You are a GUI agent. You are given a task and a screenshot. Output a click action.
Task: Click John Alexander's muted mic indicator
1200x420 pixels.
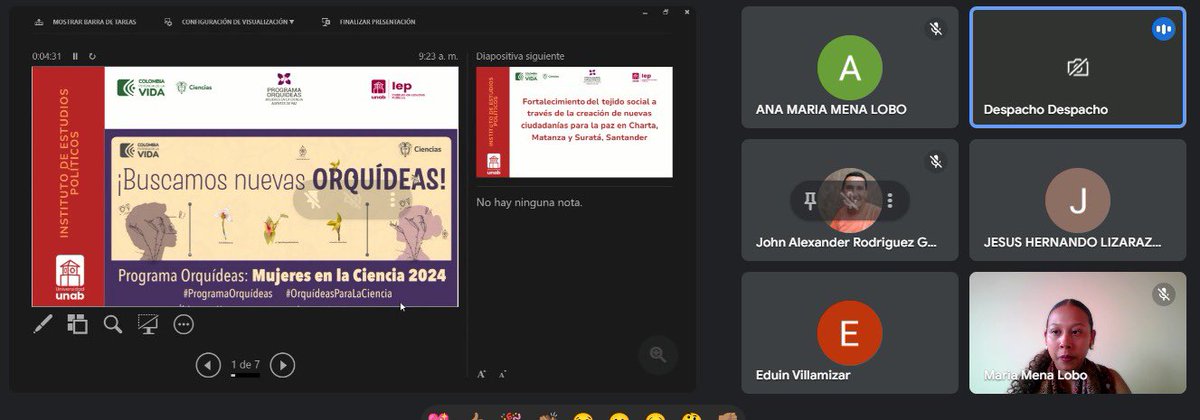(935, 161)
